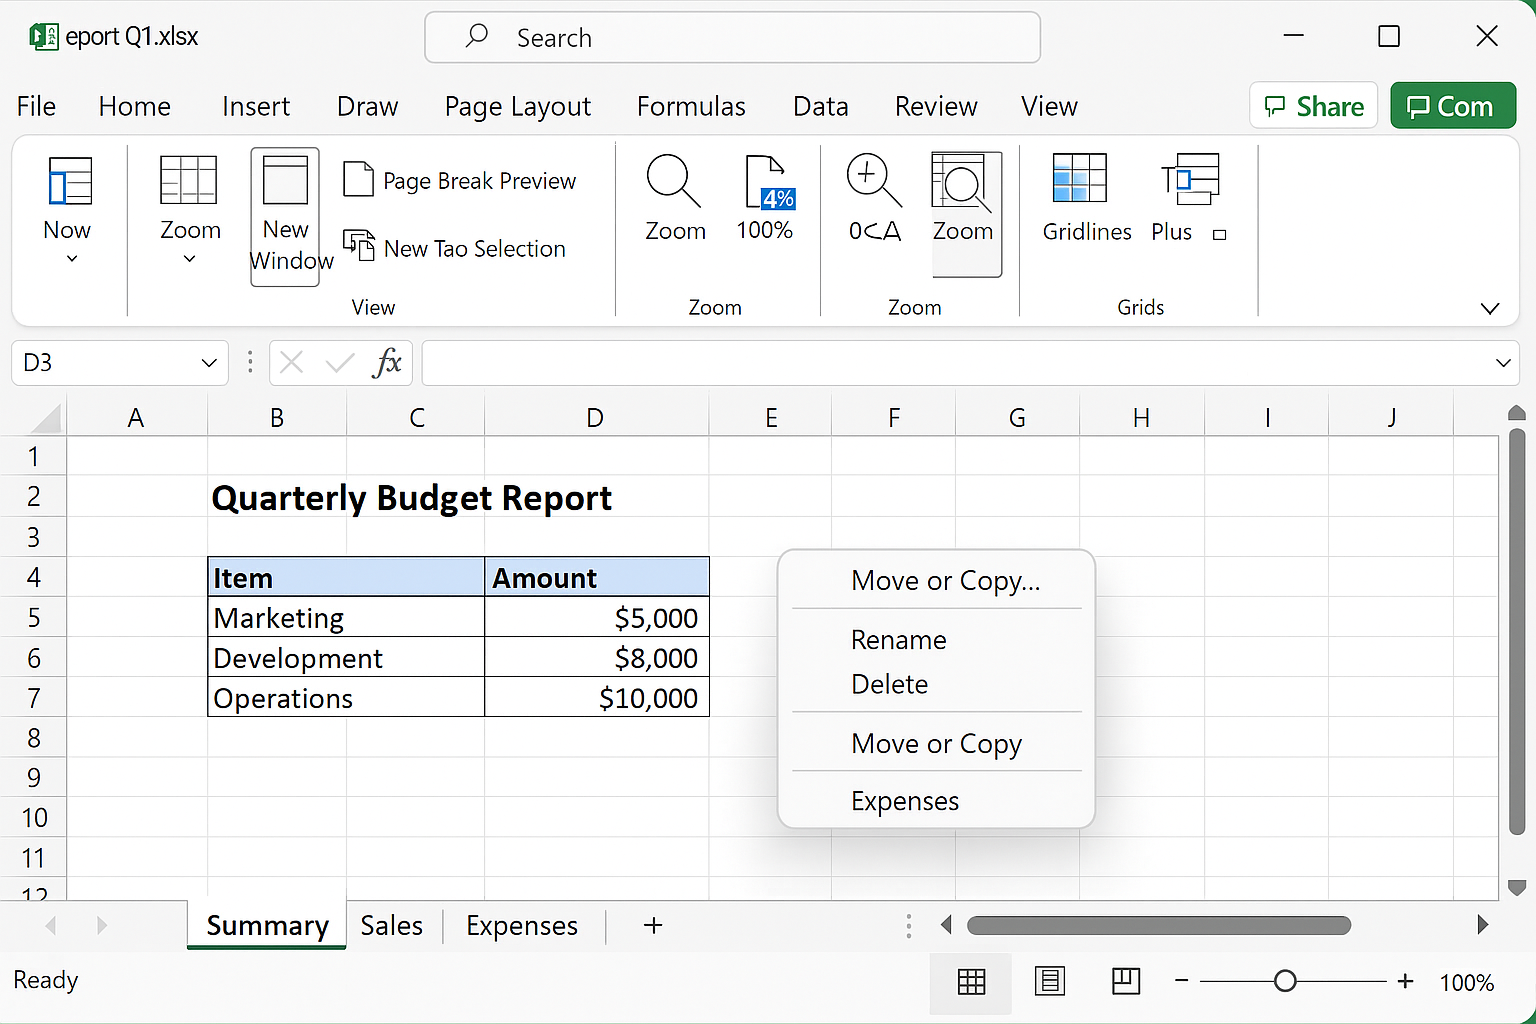Collapse the ribbon with the chevron

click(1490, 309)
